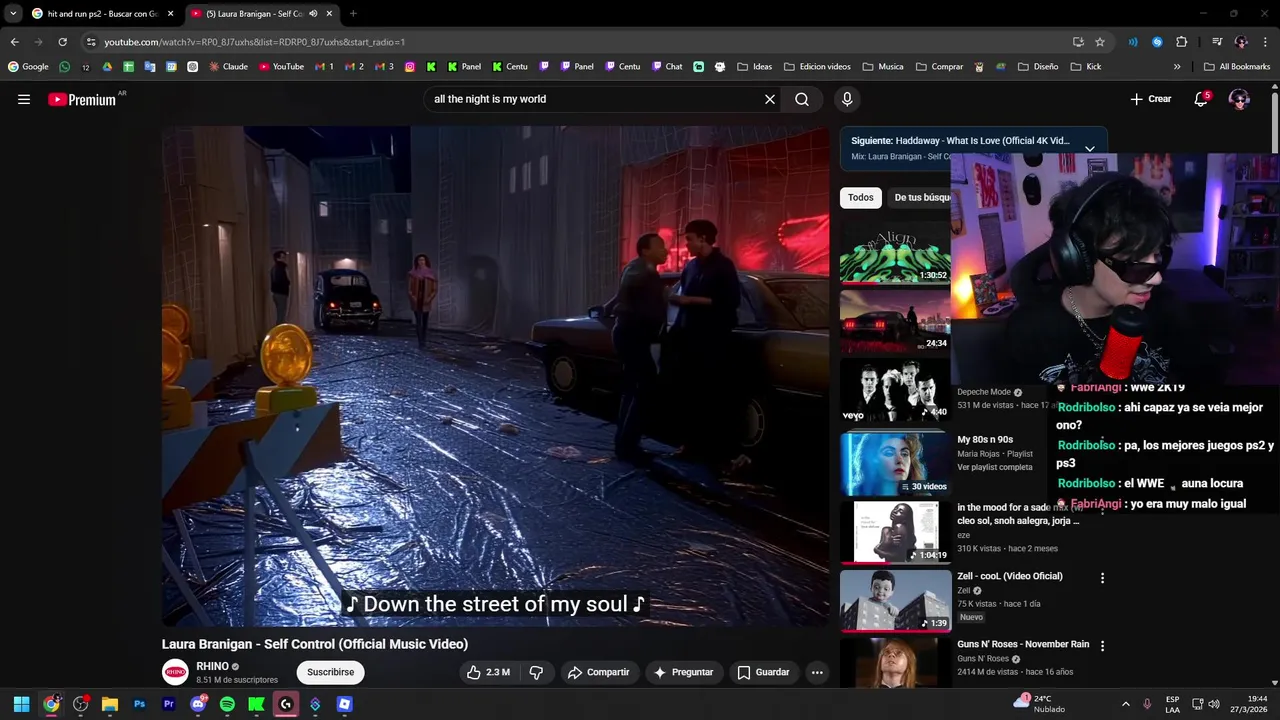Image resolution: width=1280 pixels, height=720 pixels.
Task: Open the 1:30:52 mix thumbnail
Action: tap(895, 252)
